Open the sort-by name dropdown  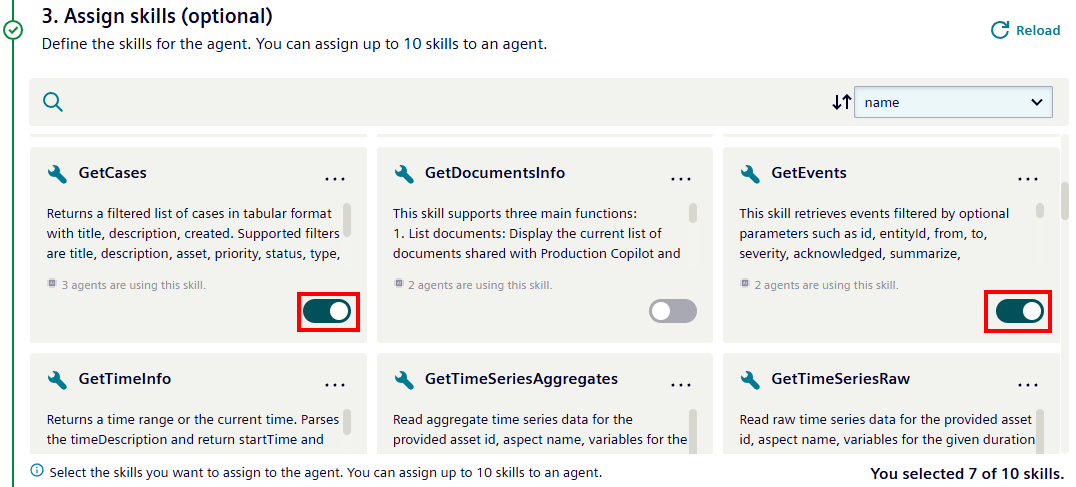tap(952, 102)
